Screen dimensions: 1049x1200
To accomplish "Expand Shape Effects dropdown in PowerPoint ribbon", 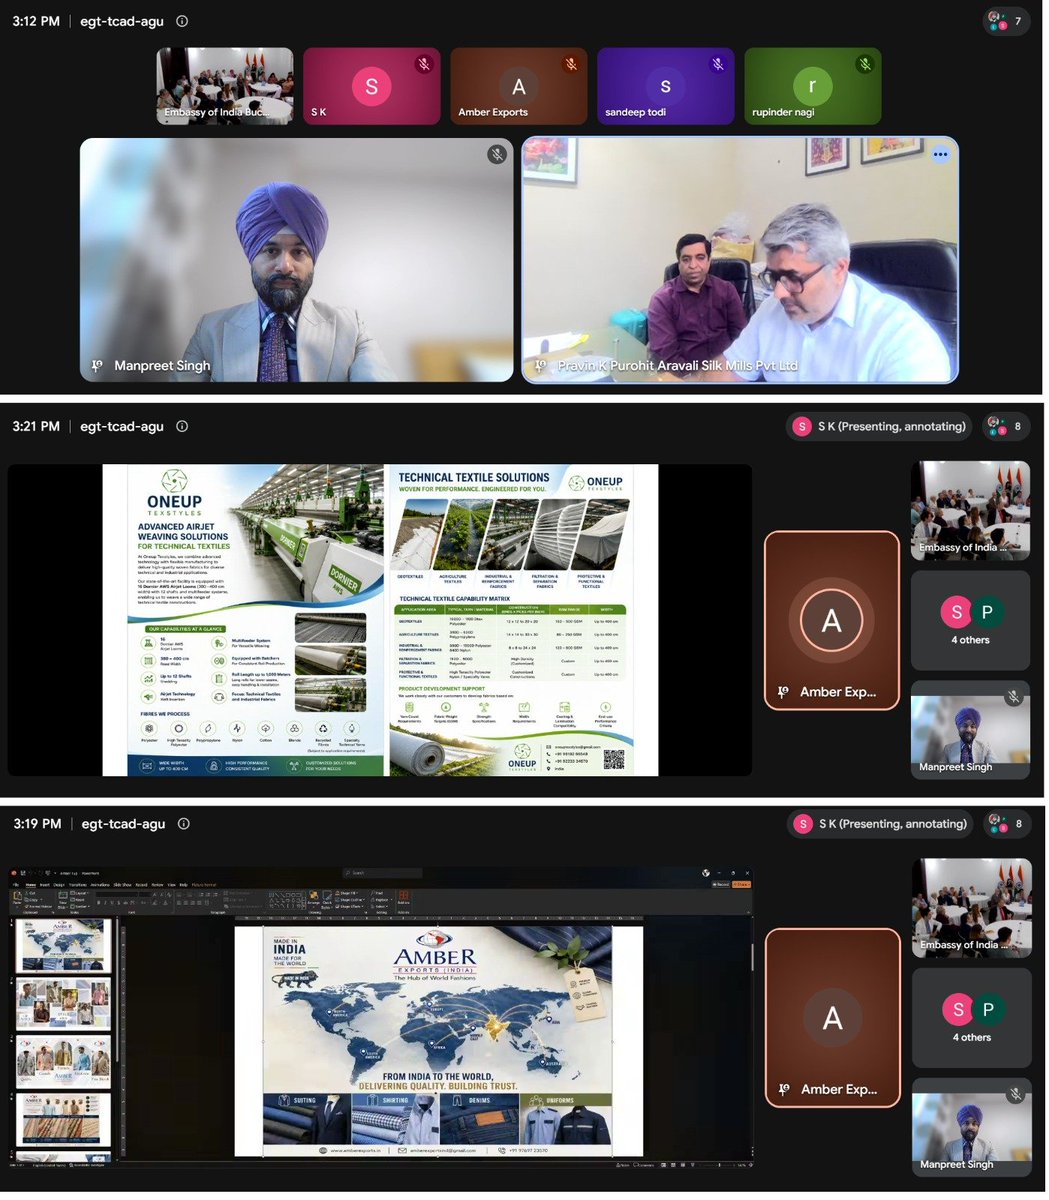I will click(349, 907).
